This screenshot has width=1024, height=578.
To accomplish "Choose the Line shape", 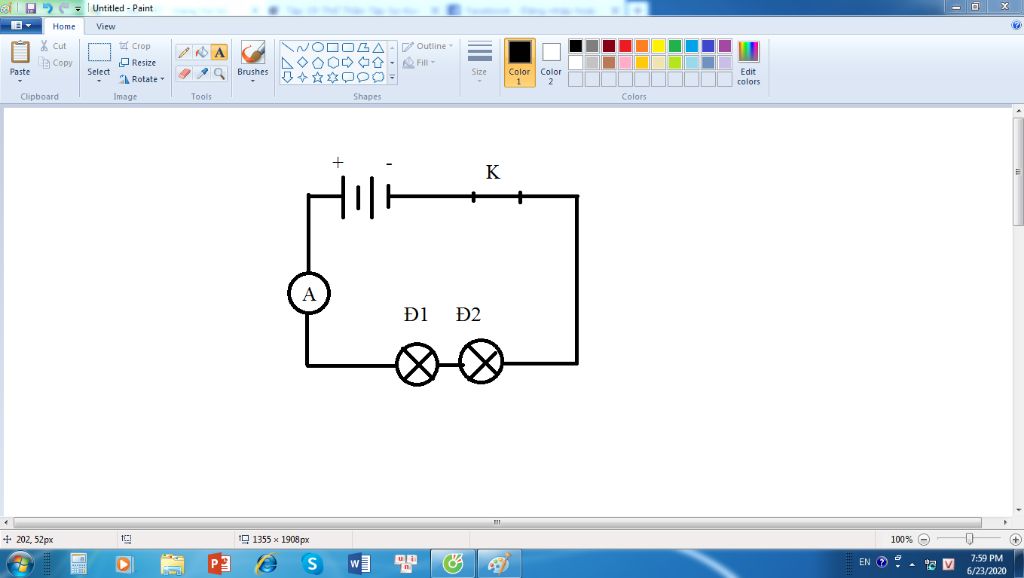I will (x=287, y=48).
